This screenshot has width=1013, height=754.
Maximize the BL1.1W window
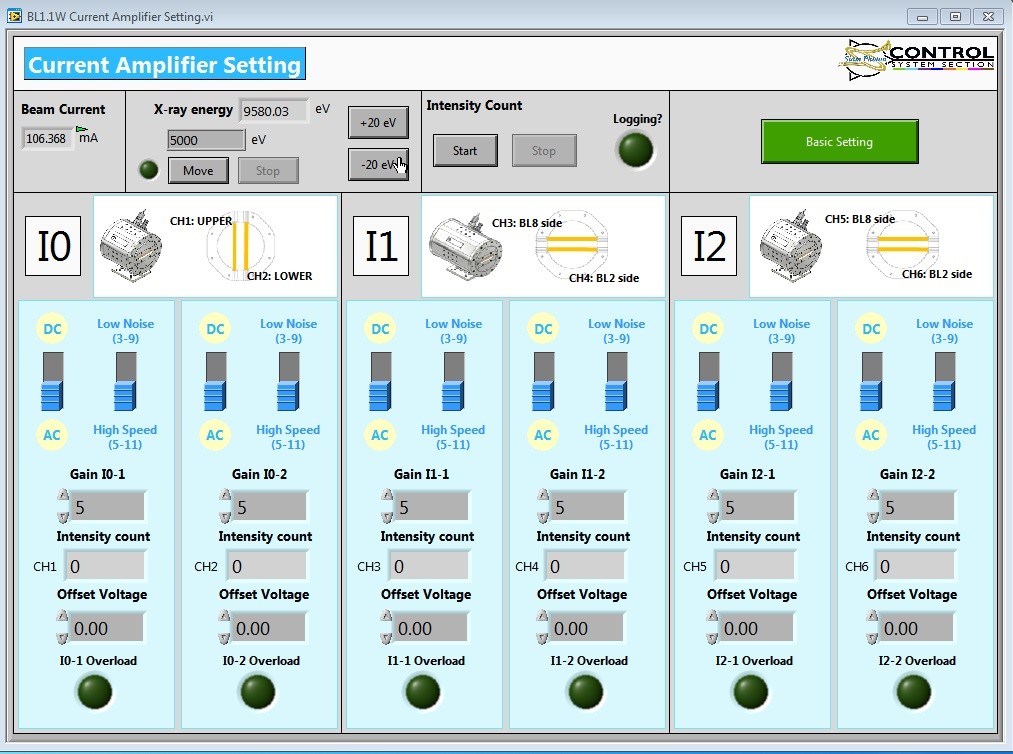pos(955,17)
